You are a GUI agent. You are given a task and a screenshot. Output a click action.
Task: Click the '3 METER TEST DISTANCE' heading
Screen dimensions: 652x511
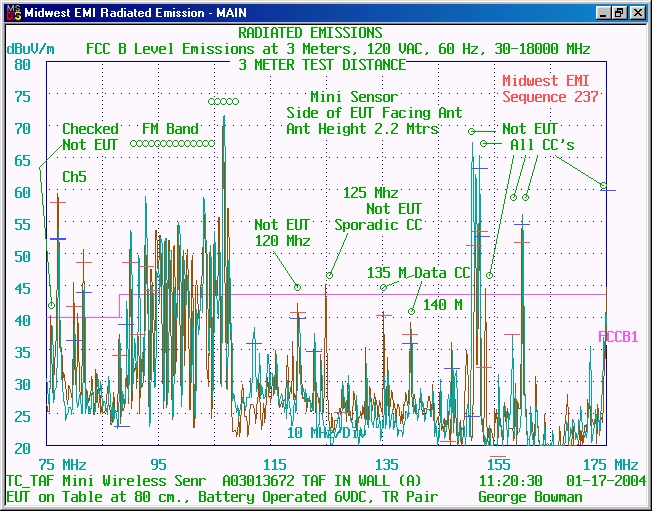tap(322, 65)
